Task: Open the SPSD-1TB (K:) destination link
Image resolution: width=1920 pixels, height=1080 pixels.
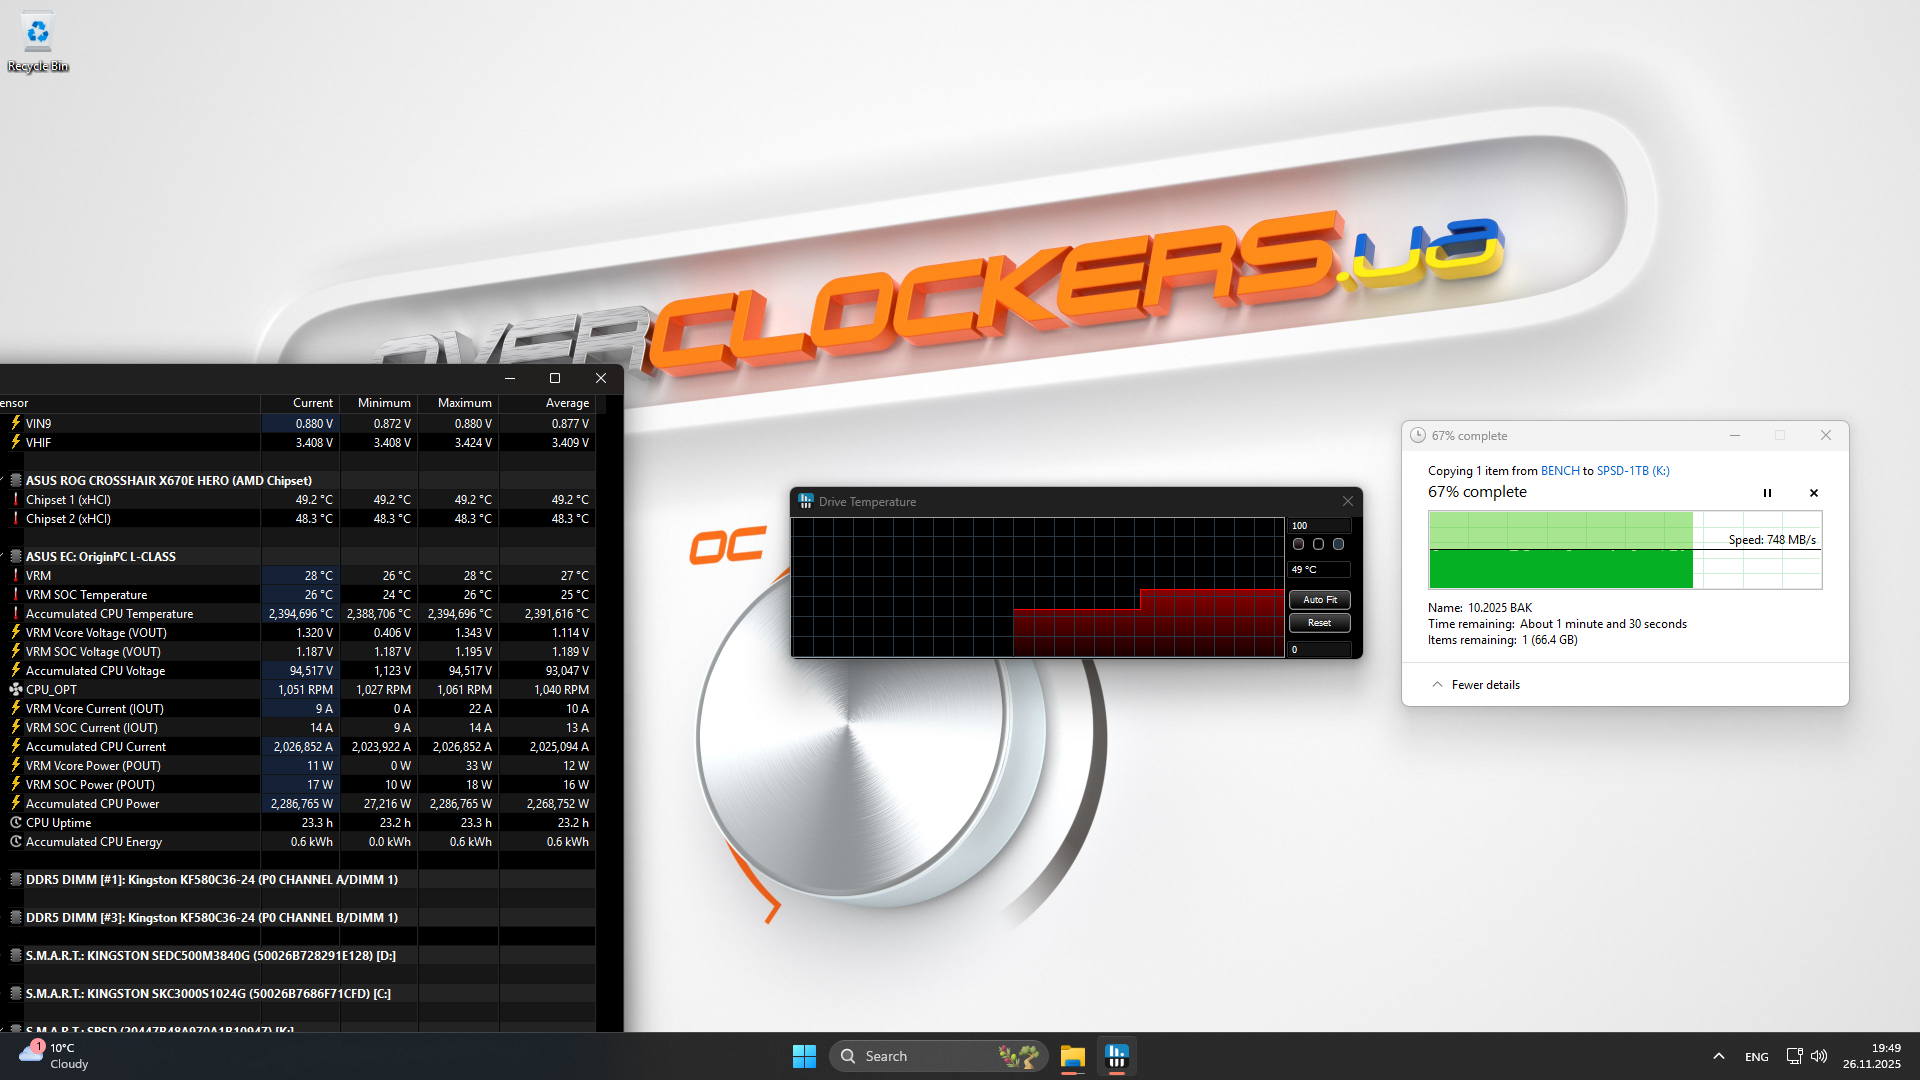Action: click(x=1632, y=471)
